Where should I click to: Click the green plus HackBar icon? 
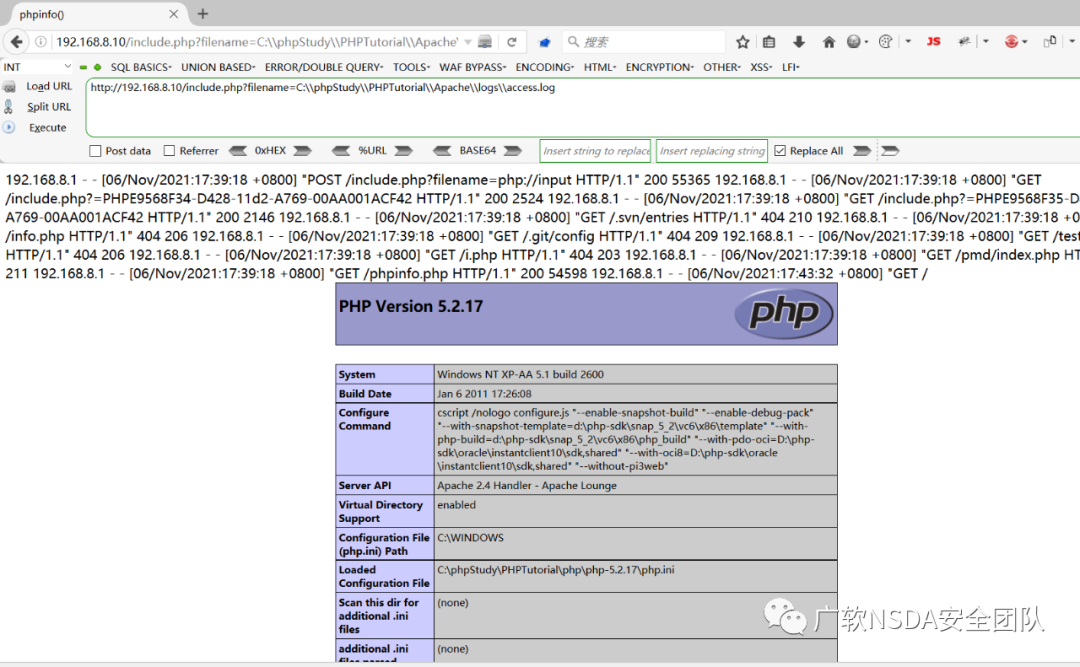pos(98,68)
